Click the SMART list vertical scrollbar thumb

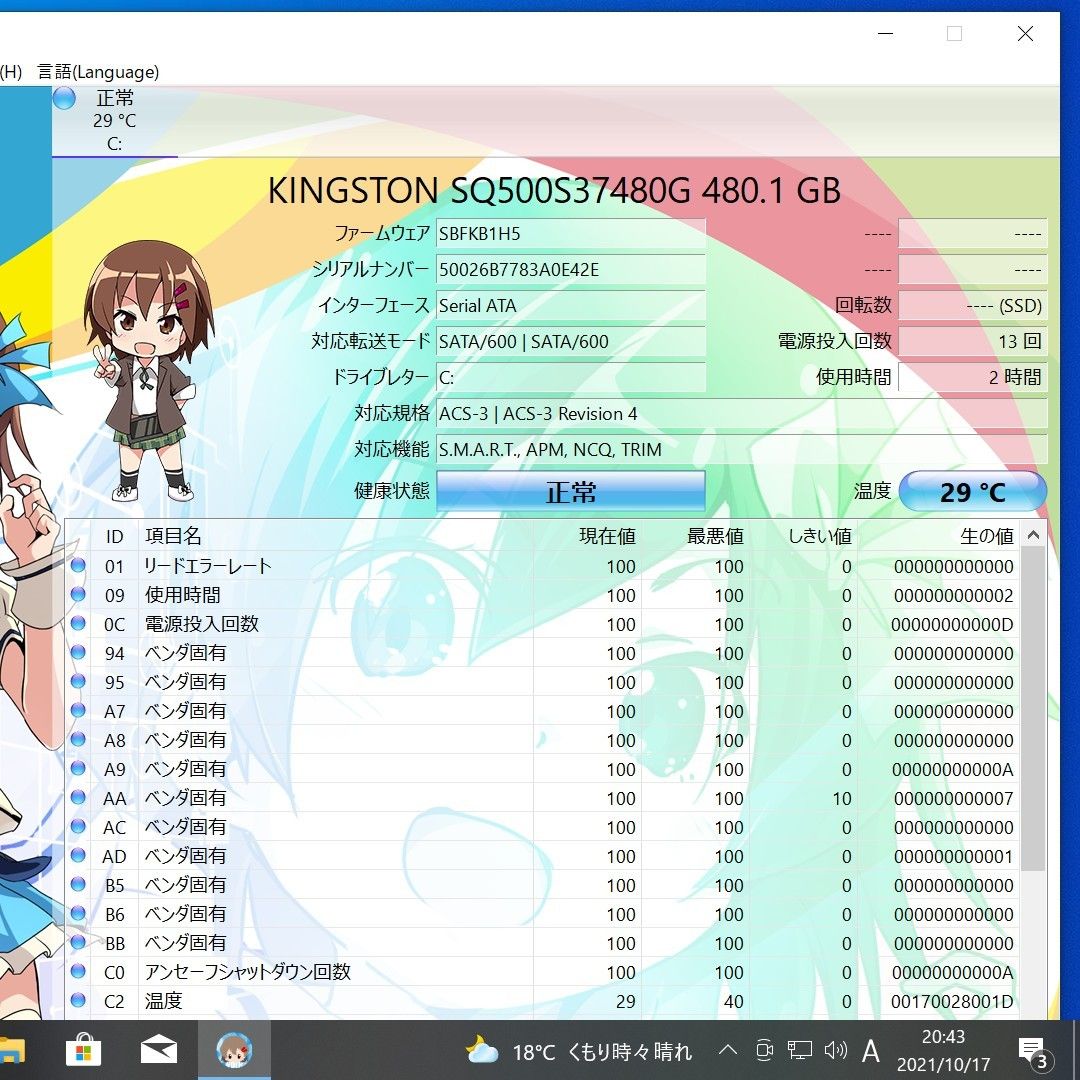tap(1033, 709)
